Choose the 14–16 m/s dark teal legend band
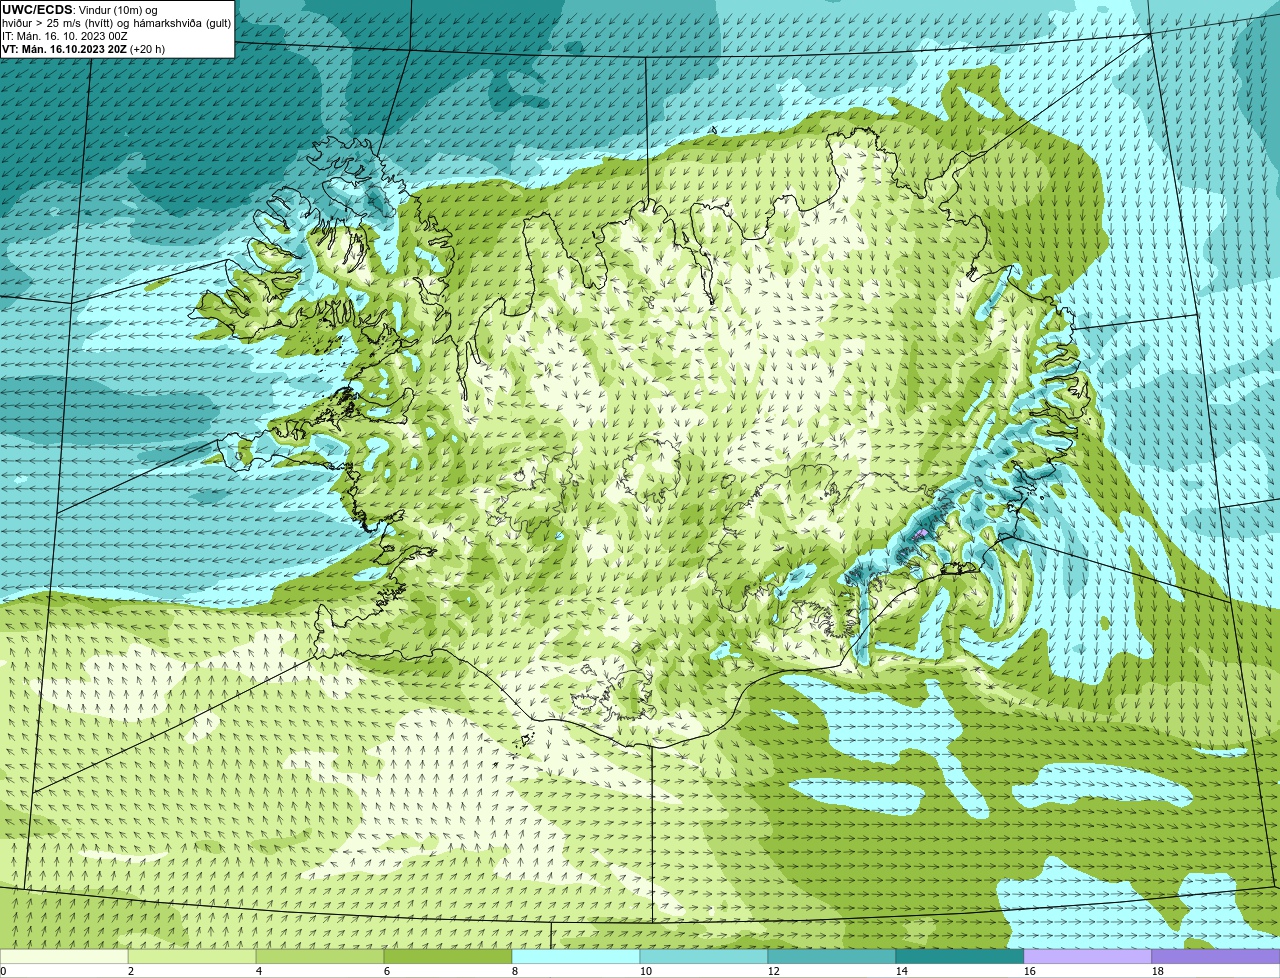This screenshot has height=978, width=1280. pyautogui.click(x=960, y=957)
